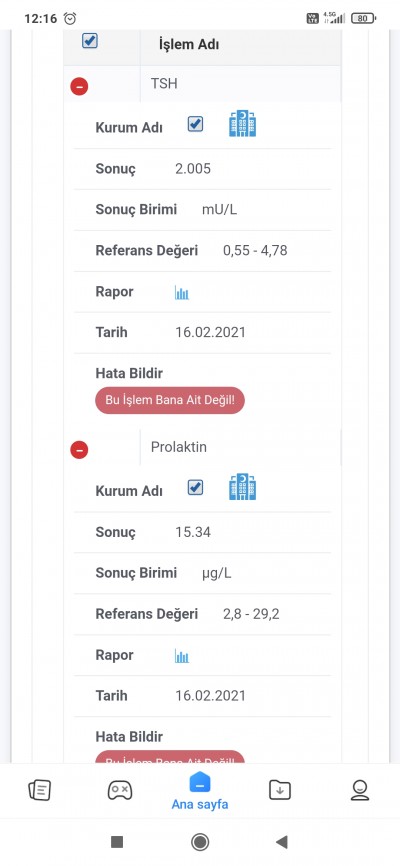The height and width of the screenshot is (866, 400).
Task: Toggle the İşlem Adı header checkbox
Action: pos(90,41)
